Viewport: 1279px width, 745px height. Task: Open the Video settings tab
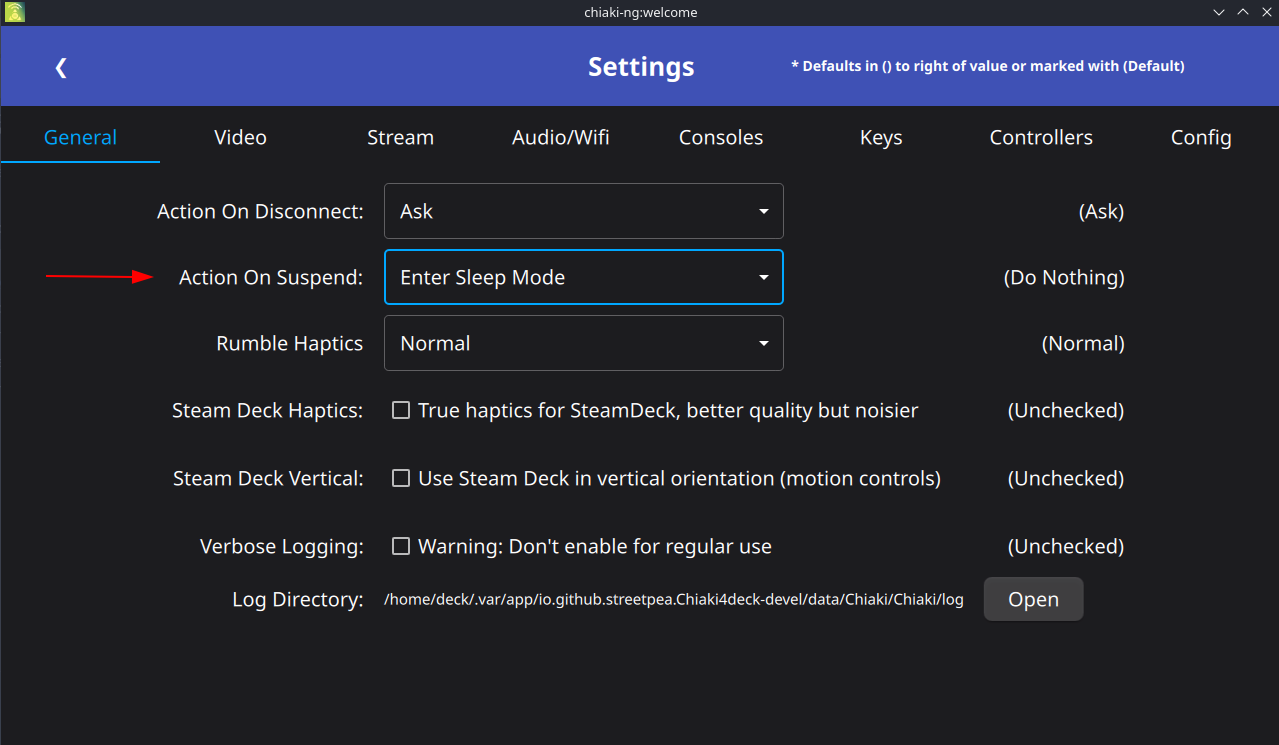coord(240,137)
